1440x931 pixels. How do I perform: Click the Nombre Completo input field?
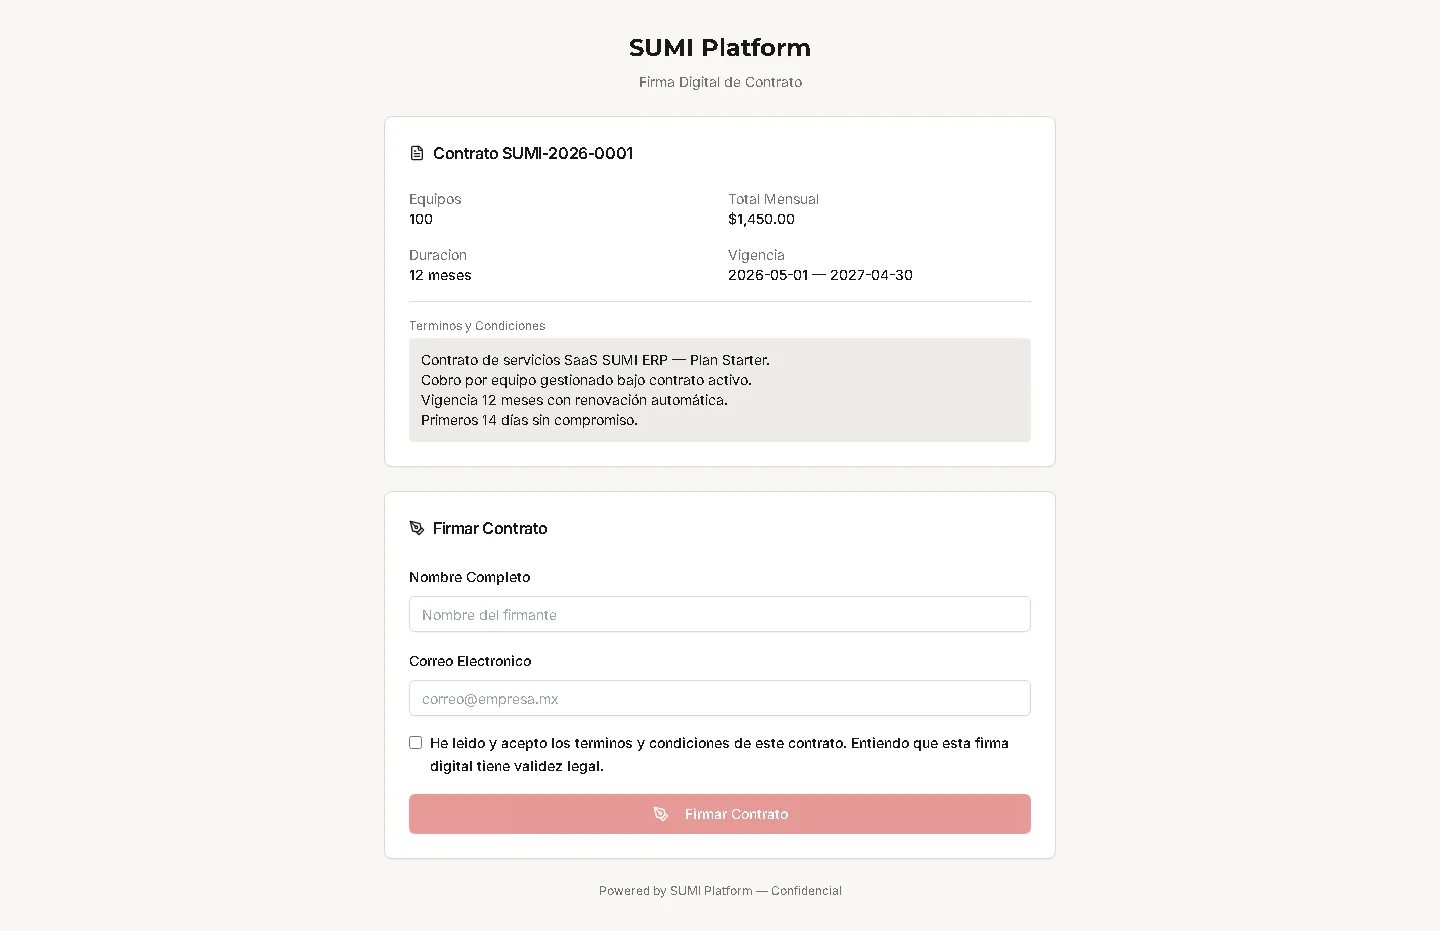tap(719, 614)
